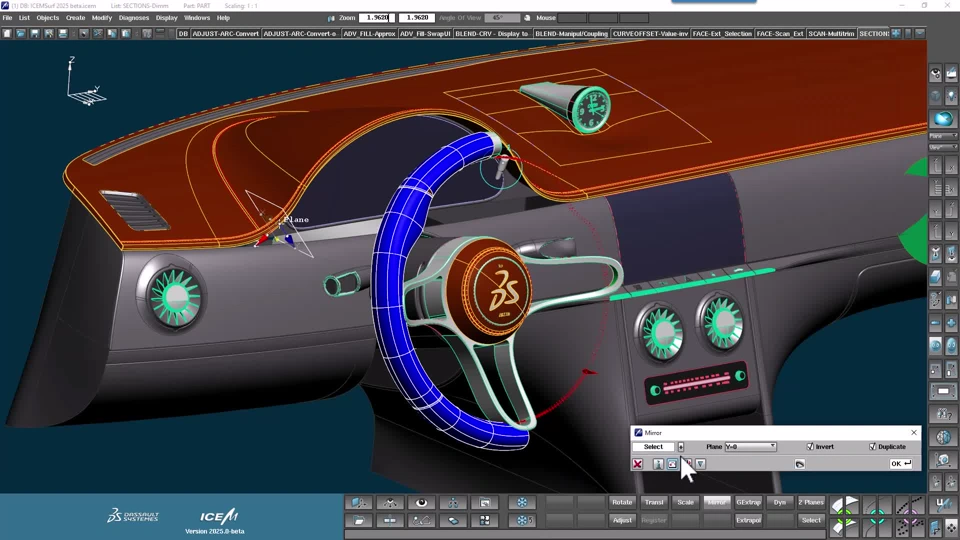
Task: Click the eye visibility icon in bottom toolbar
Action: coord(422,503)
